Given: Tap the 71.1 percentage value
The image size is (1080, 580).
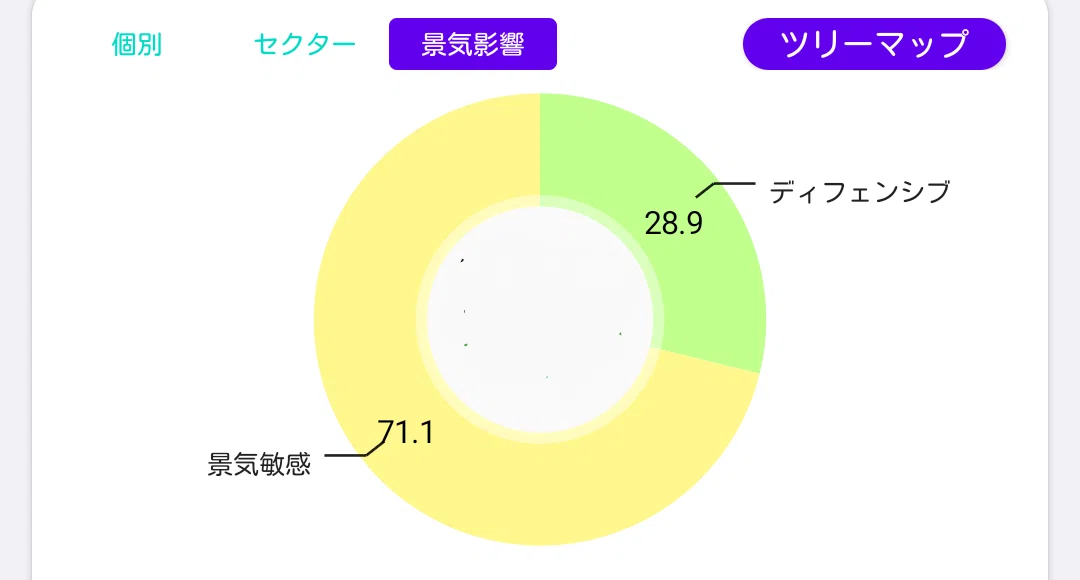Looking at the screenshot, I should coord(406,433).
